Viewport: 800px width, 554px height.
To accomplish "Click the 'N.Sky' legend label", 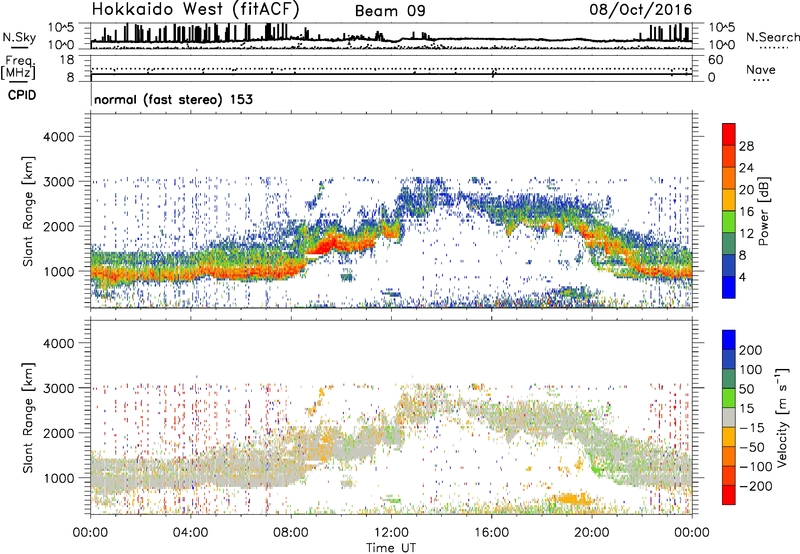I will tap(19, 37).
